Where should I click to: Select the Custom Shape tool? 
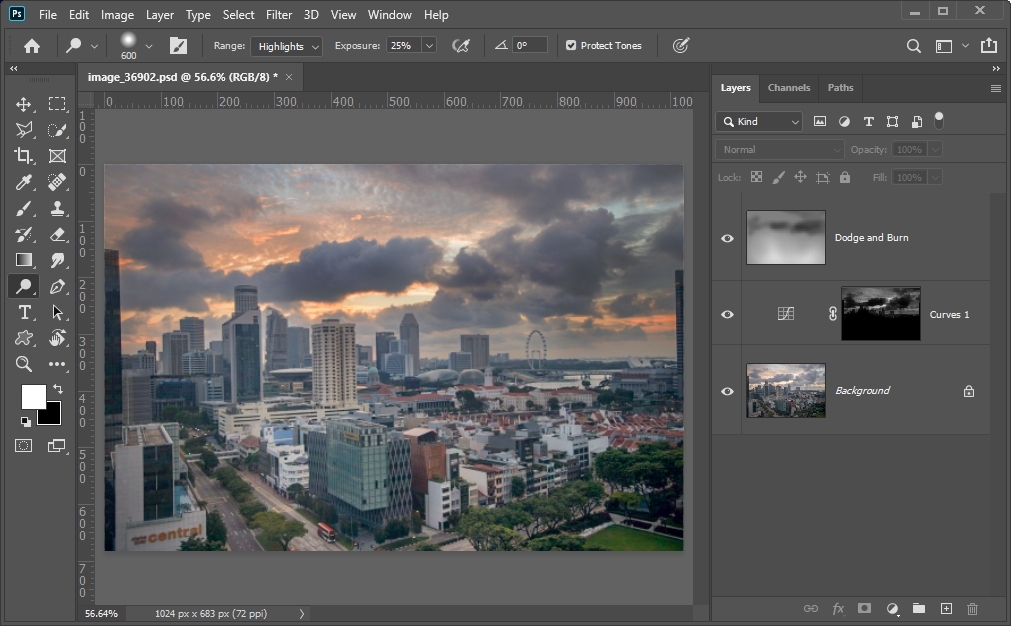point(24,338)
